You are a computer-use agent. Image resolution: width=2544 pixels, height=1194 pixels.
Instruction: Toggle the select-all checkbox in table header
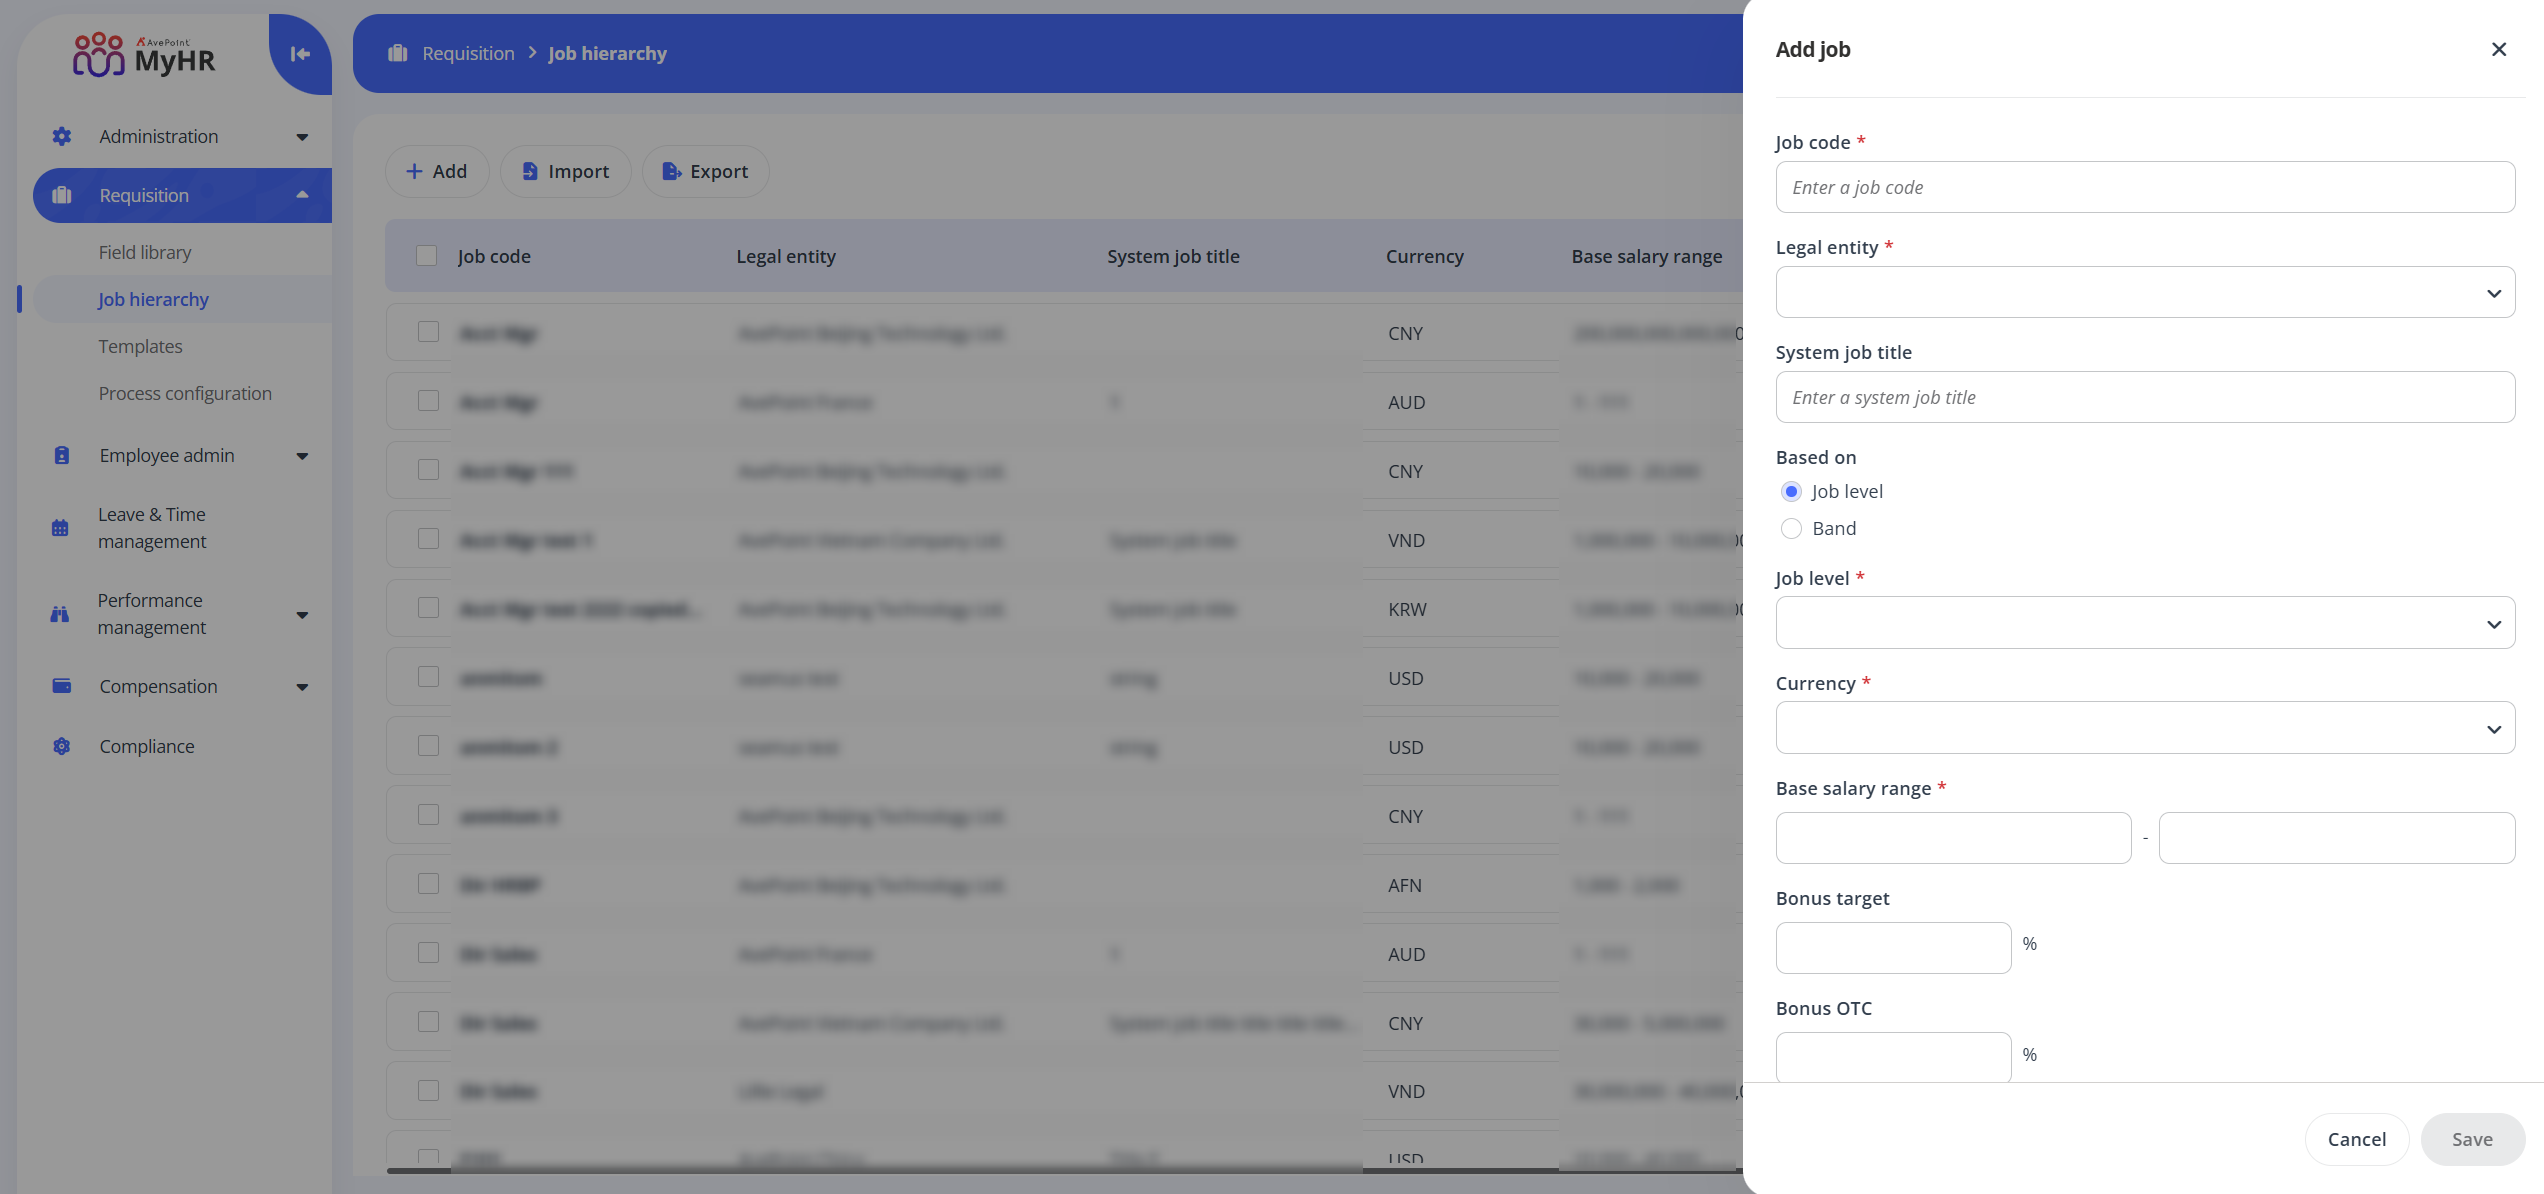[x=427, y=256]
